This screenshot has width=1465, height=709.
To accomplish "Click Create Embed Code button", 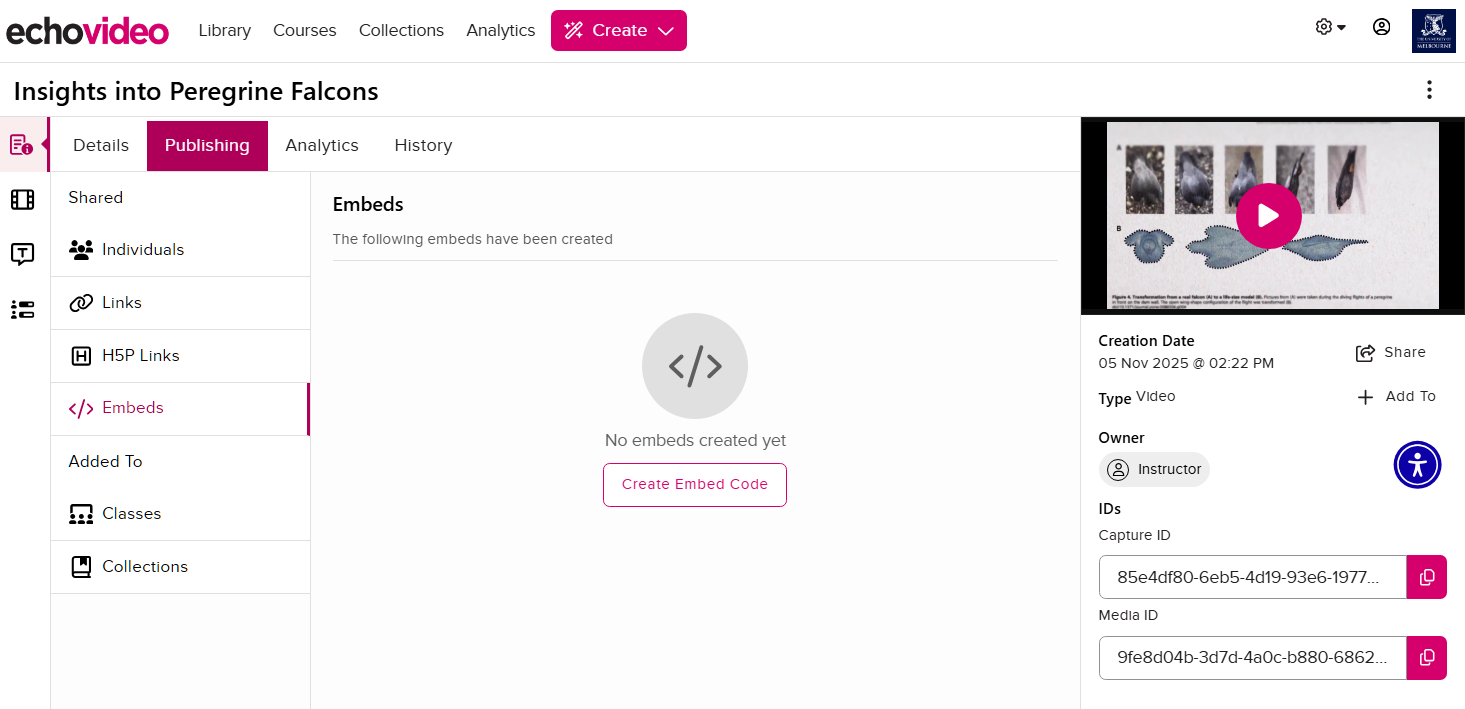I will coord(695,485).
